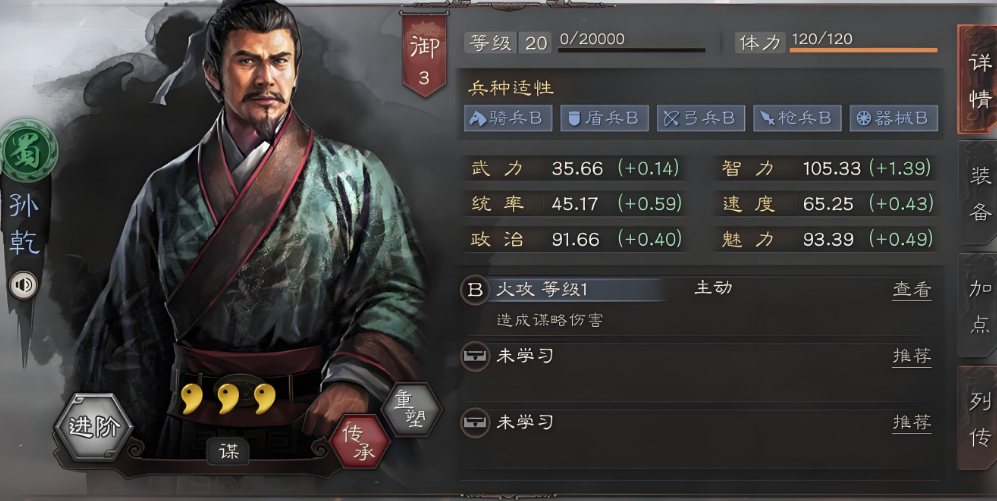Mute the Sun Qian voice speaker icon
Image resolution: width=997 pixels, height=501 pixels.
tap(24, 285)
